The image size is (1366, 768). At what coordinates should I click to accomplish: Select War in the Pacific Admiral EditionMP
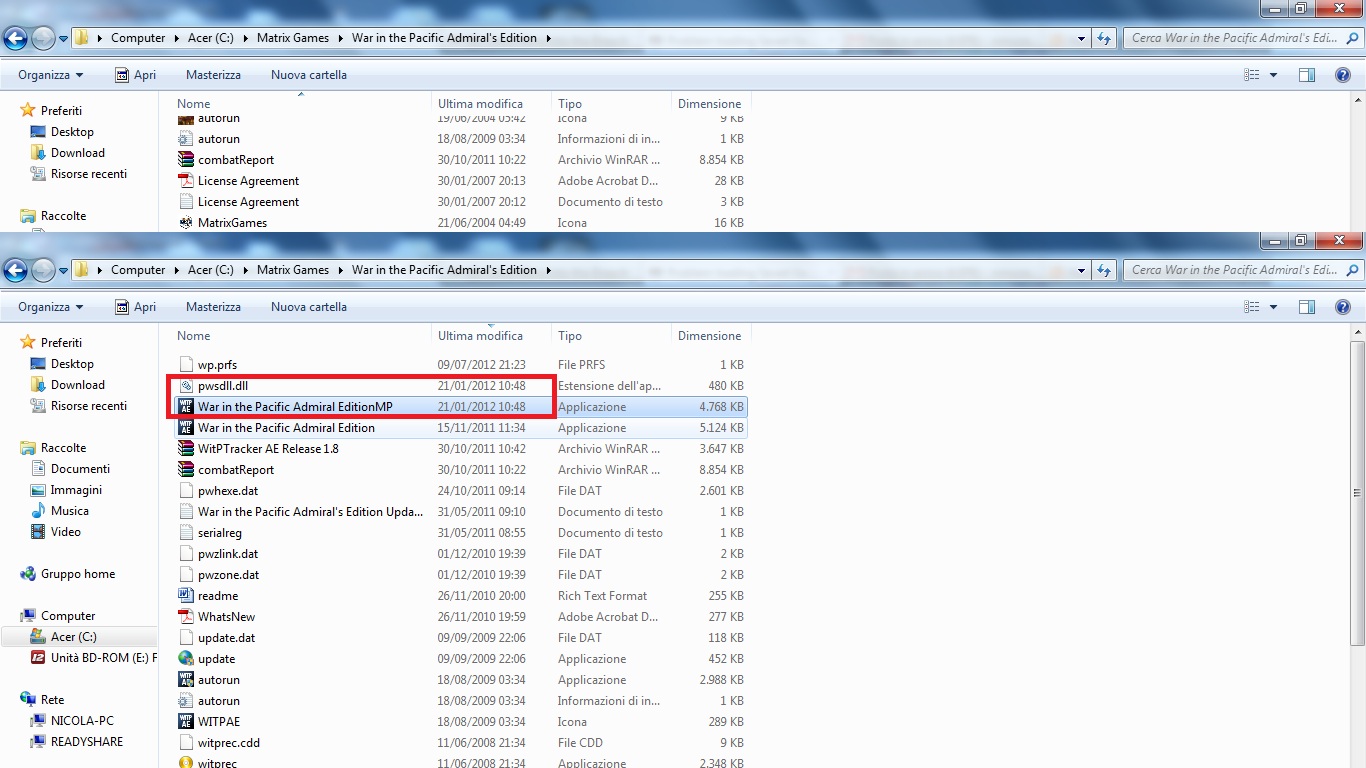coord(459,407)
